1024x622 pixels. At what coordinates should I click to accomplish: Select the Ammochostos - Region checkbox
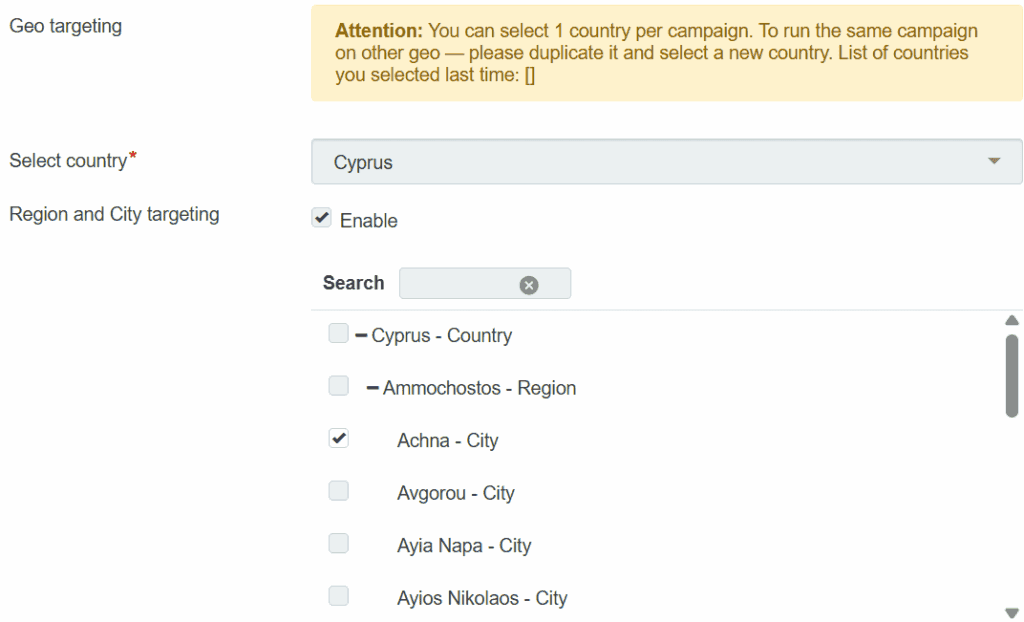[x=339, y=386]
